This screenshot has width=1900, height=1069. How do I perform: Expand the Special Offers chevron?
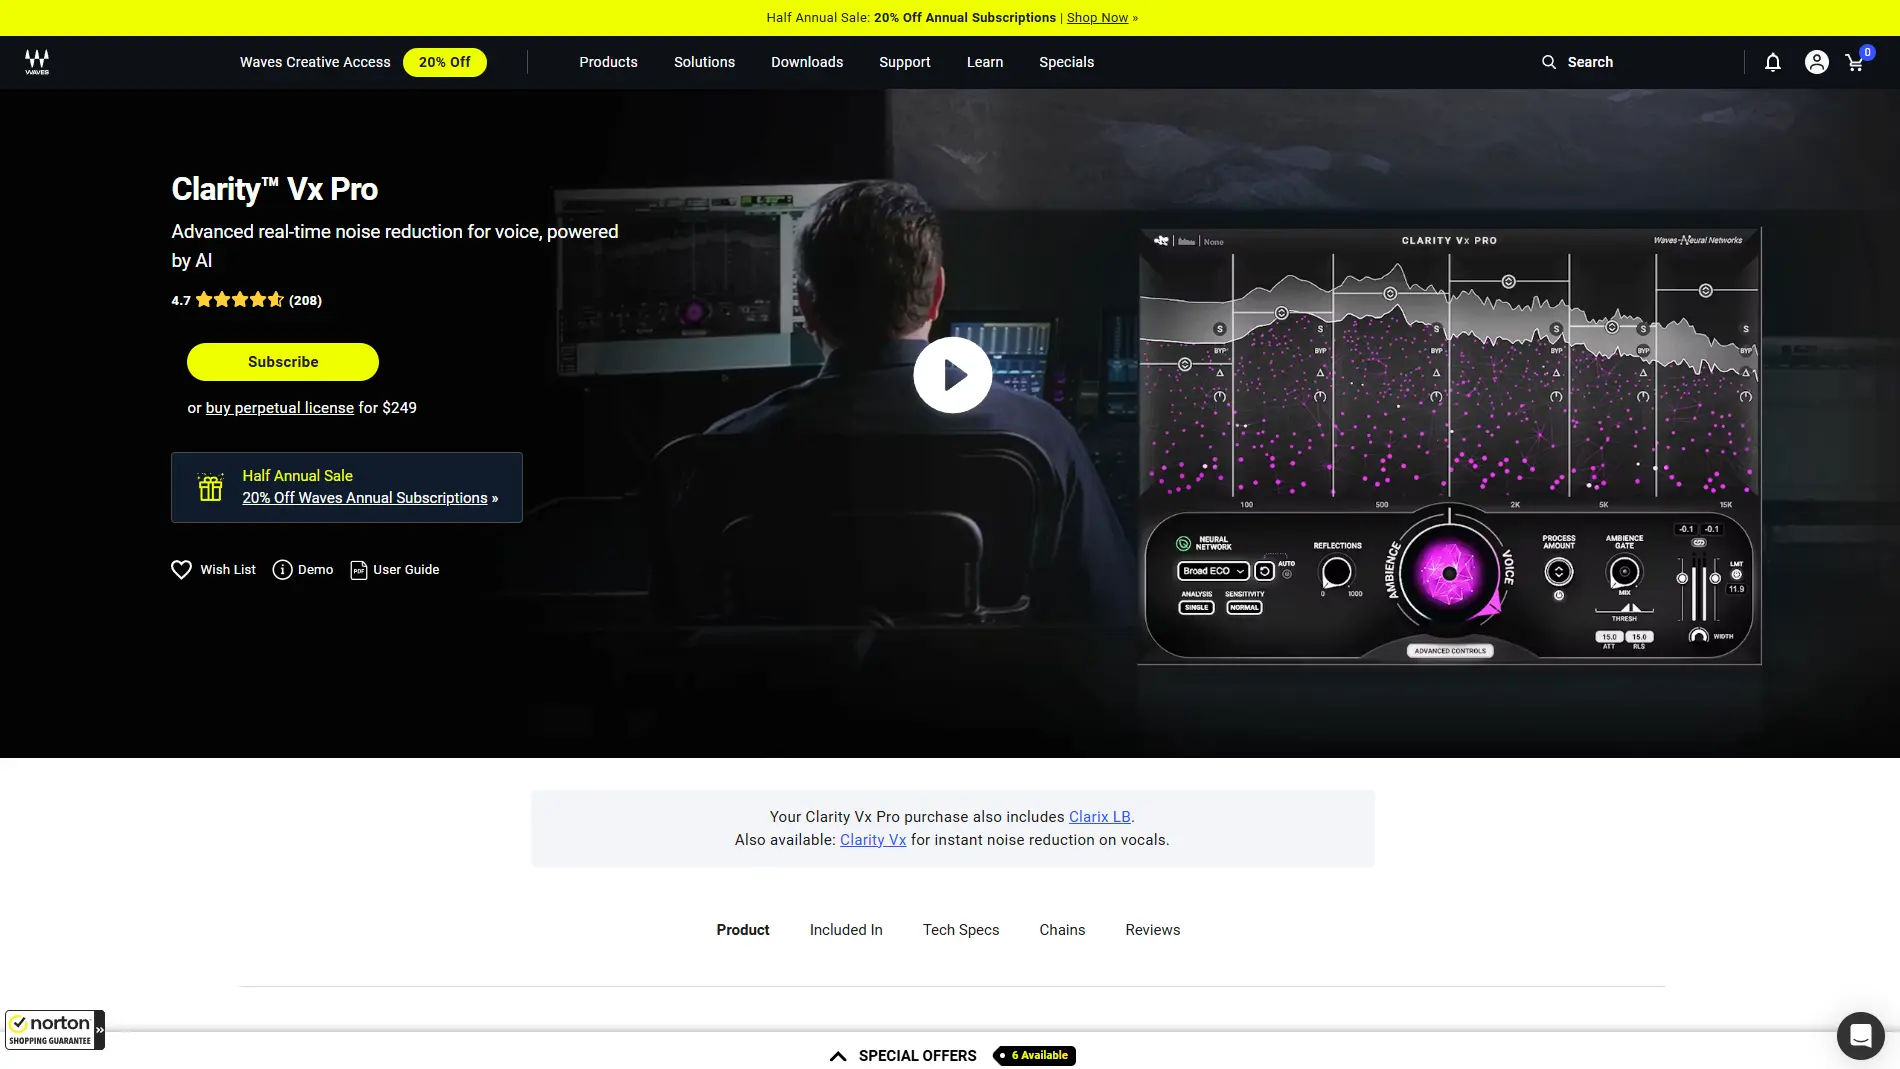[838, 1056]
